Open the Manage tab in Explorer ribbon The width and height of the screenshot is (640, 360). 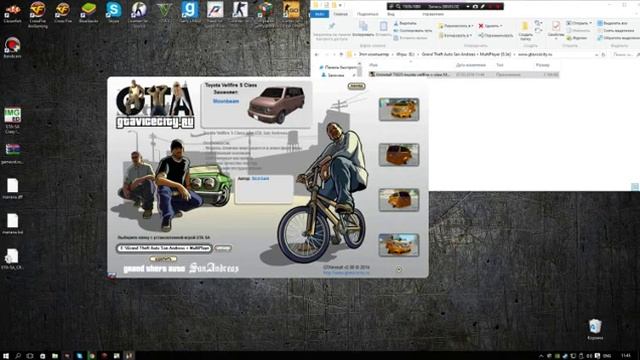coord(433,14)
